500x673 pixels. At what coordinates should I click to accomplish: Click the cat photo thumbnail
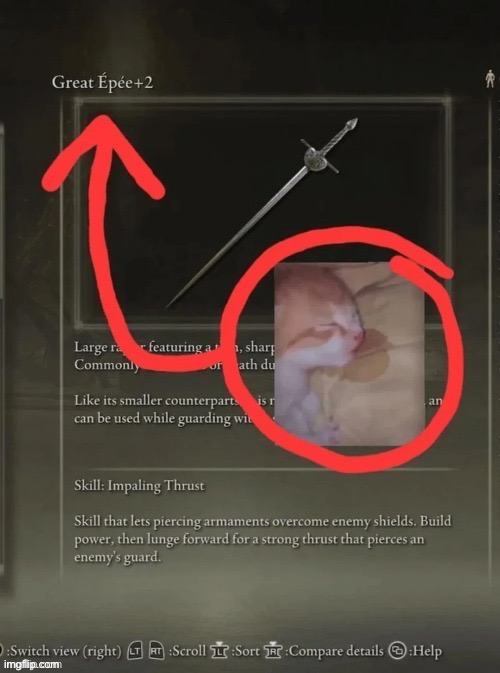(x=349, y=354)
